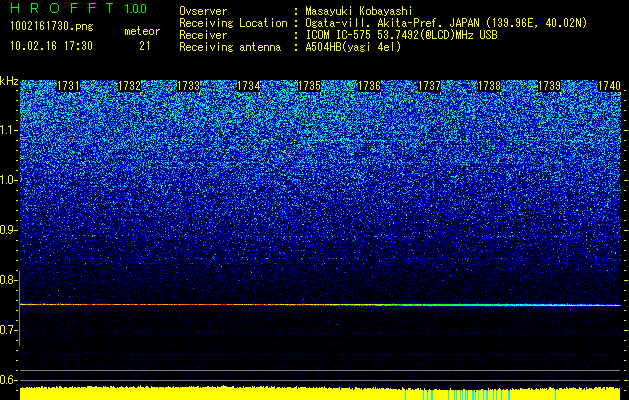
Task: Click the 0.7 kHz axis label
Action: coord(7,330)
